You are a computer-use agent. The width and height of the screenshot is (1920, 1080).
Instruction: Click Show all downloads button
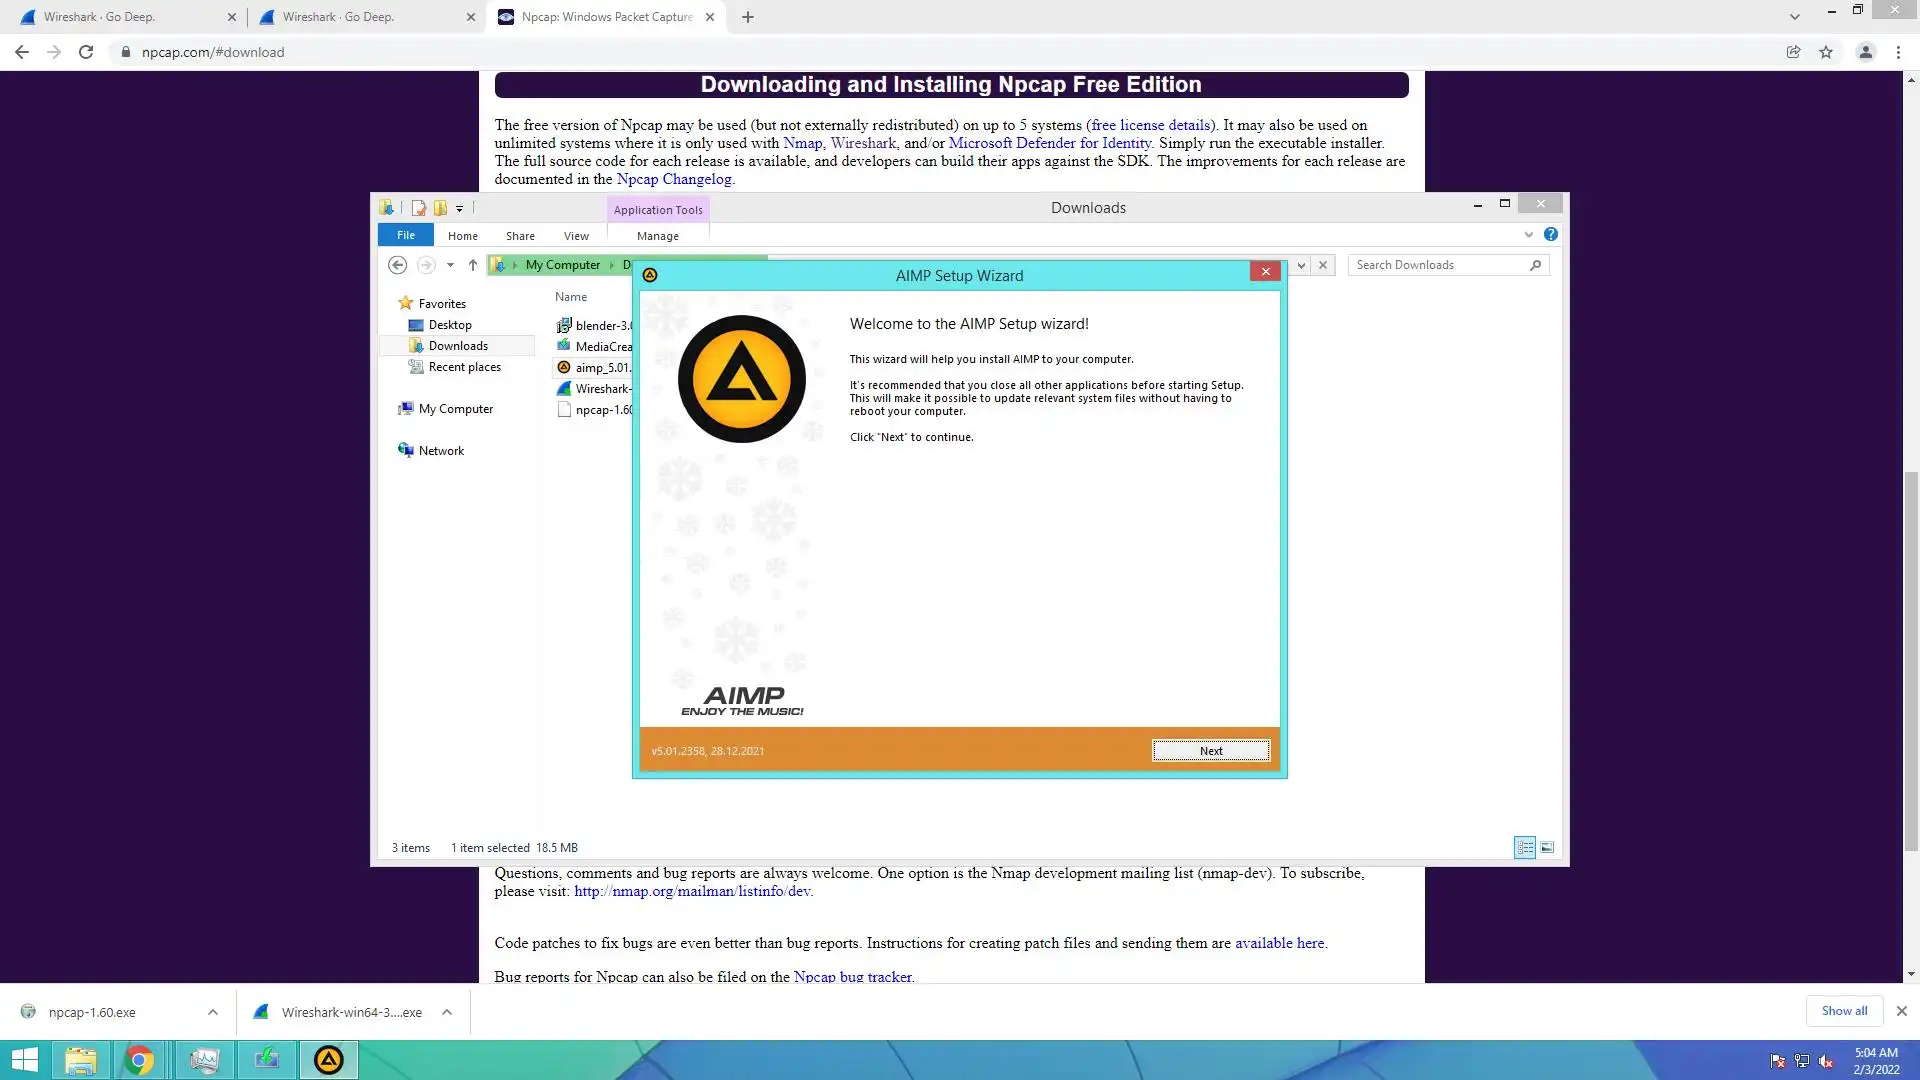pyautogui.click(x=1843, y=1011)
